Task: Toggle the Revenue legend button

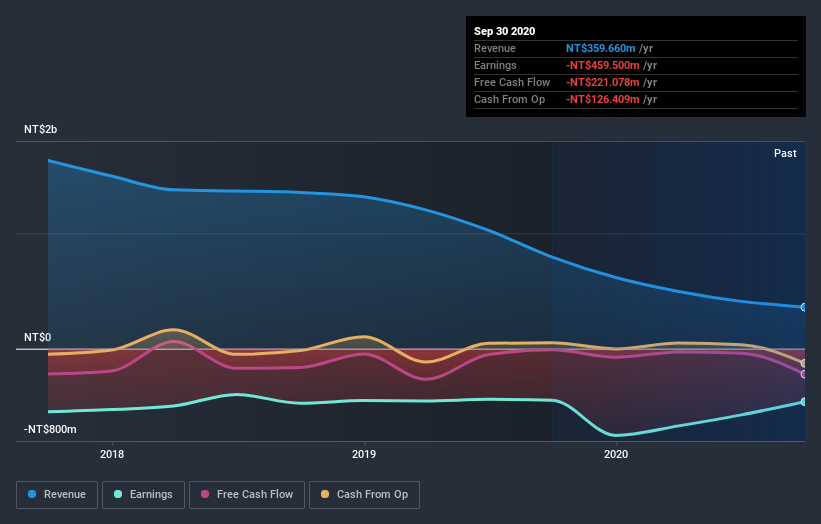Action: tap(57, 495)
